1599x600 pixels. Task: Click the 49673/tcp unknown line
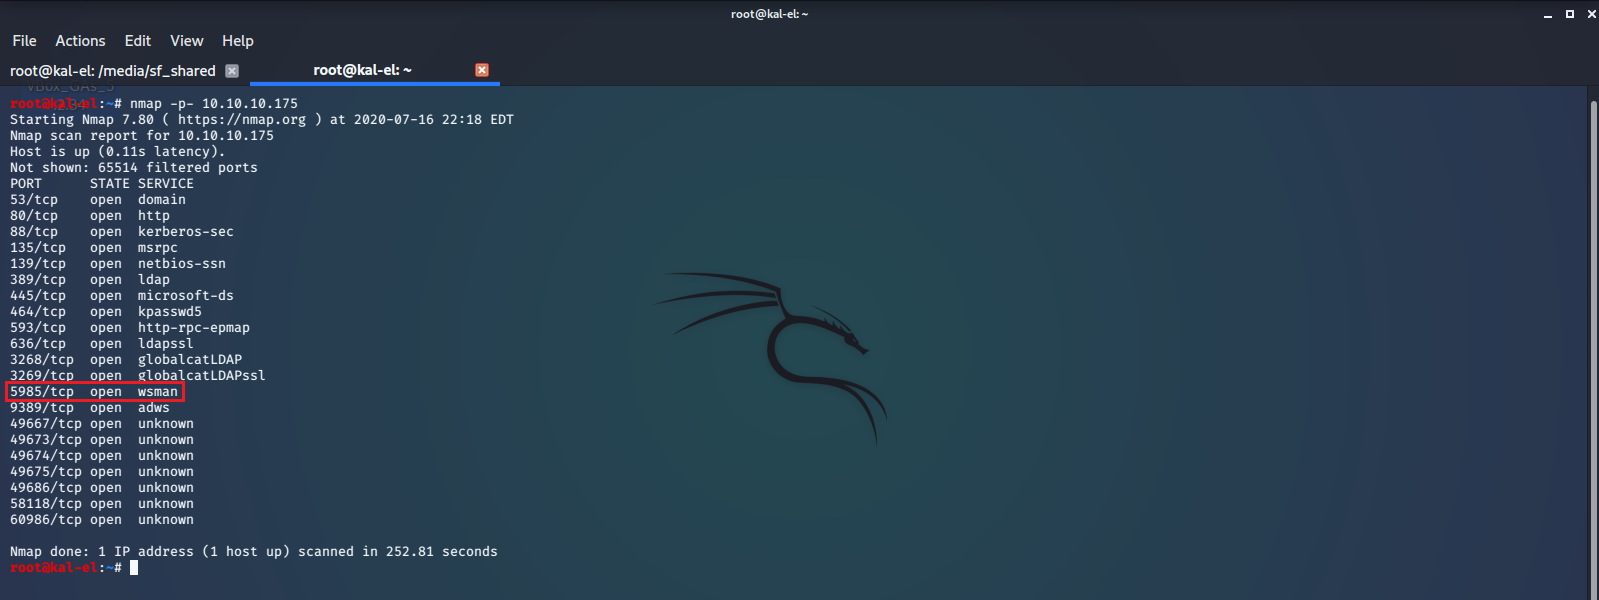tap(102, 440)
